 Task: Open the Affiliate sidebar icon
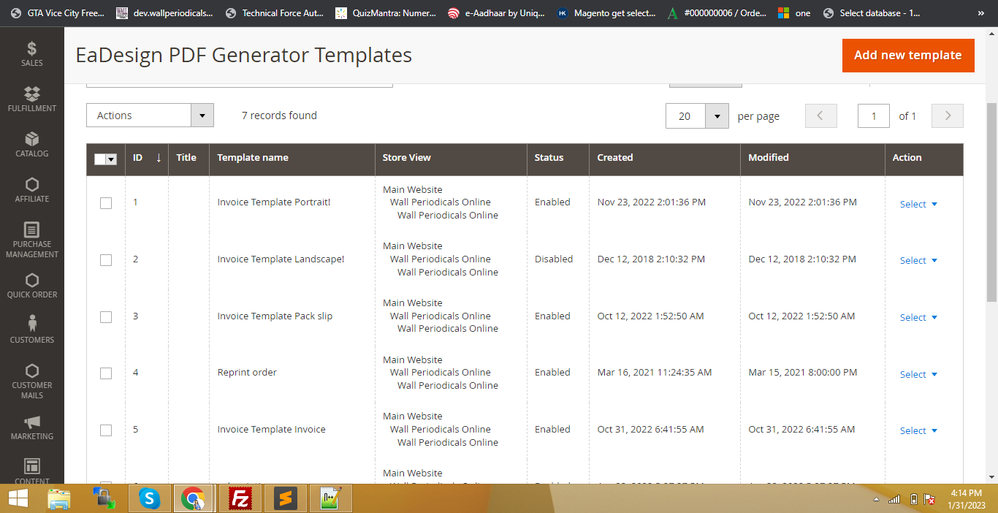click(x=32, y=186)
